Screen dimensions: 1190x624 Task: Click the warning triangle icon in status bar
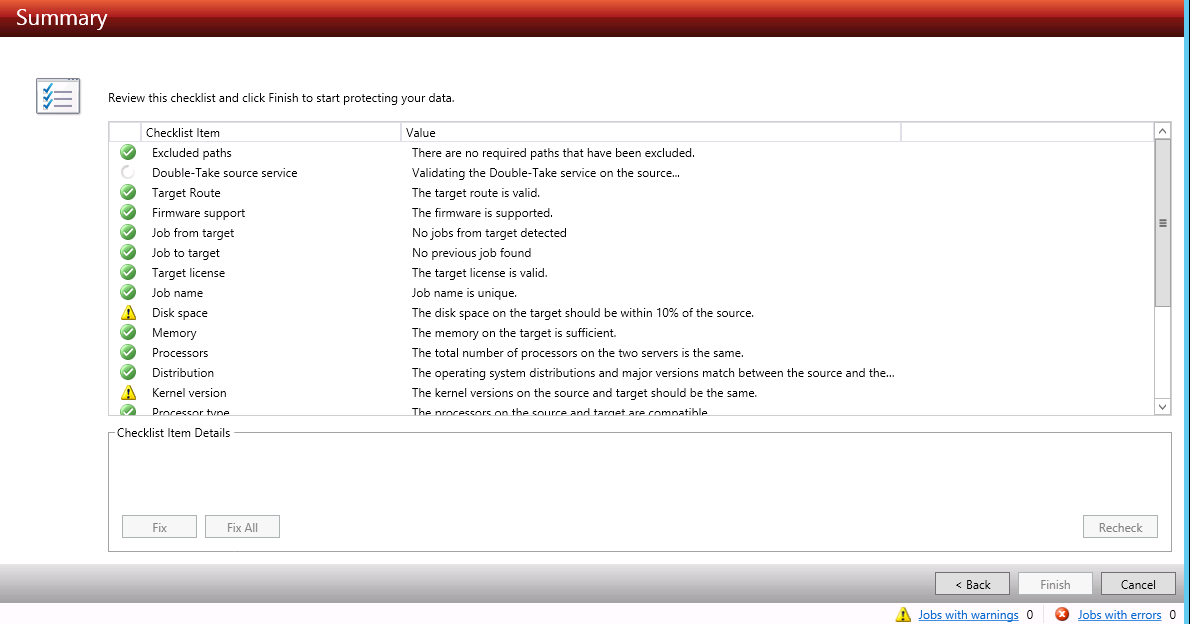tap(903, 615)
